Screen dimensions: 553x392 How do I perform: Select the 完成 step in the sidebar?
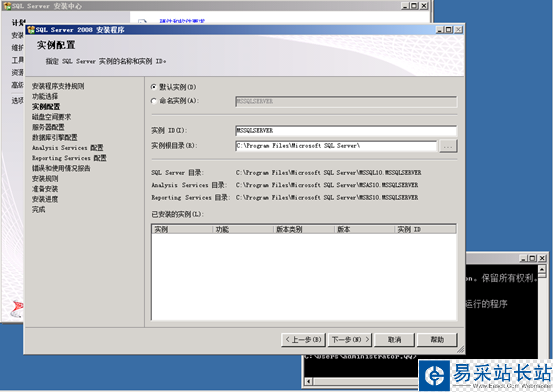[x=38, y=209]
